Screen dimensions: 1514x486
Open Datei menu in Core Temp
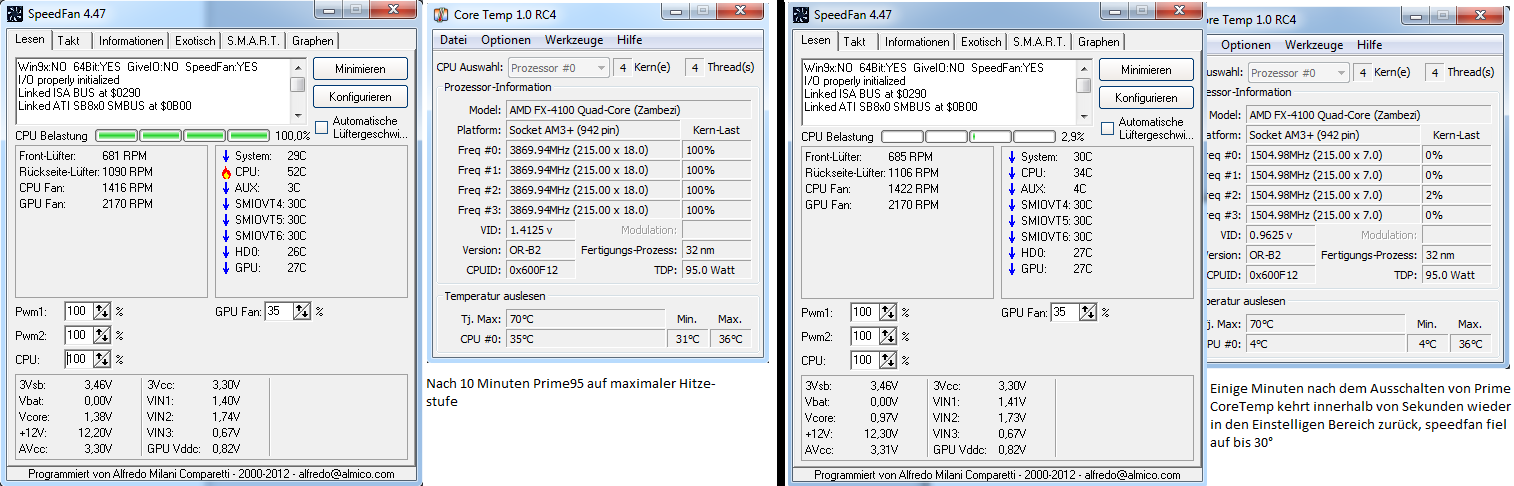click(x=453, y=40)
